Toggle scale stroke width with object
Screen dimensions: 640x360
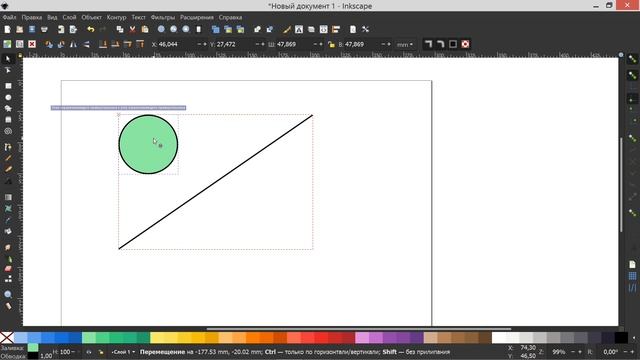428,44
